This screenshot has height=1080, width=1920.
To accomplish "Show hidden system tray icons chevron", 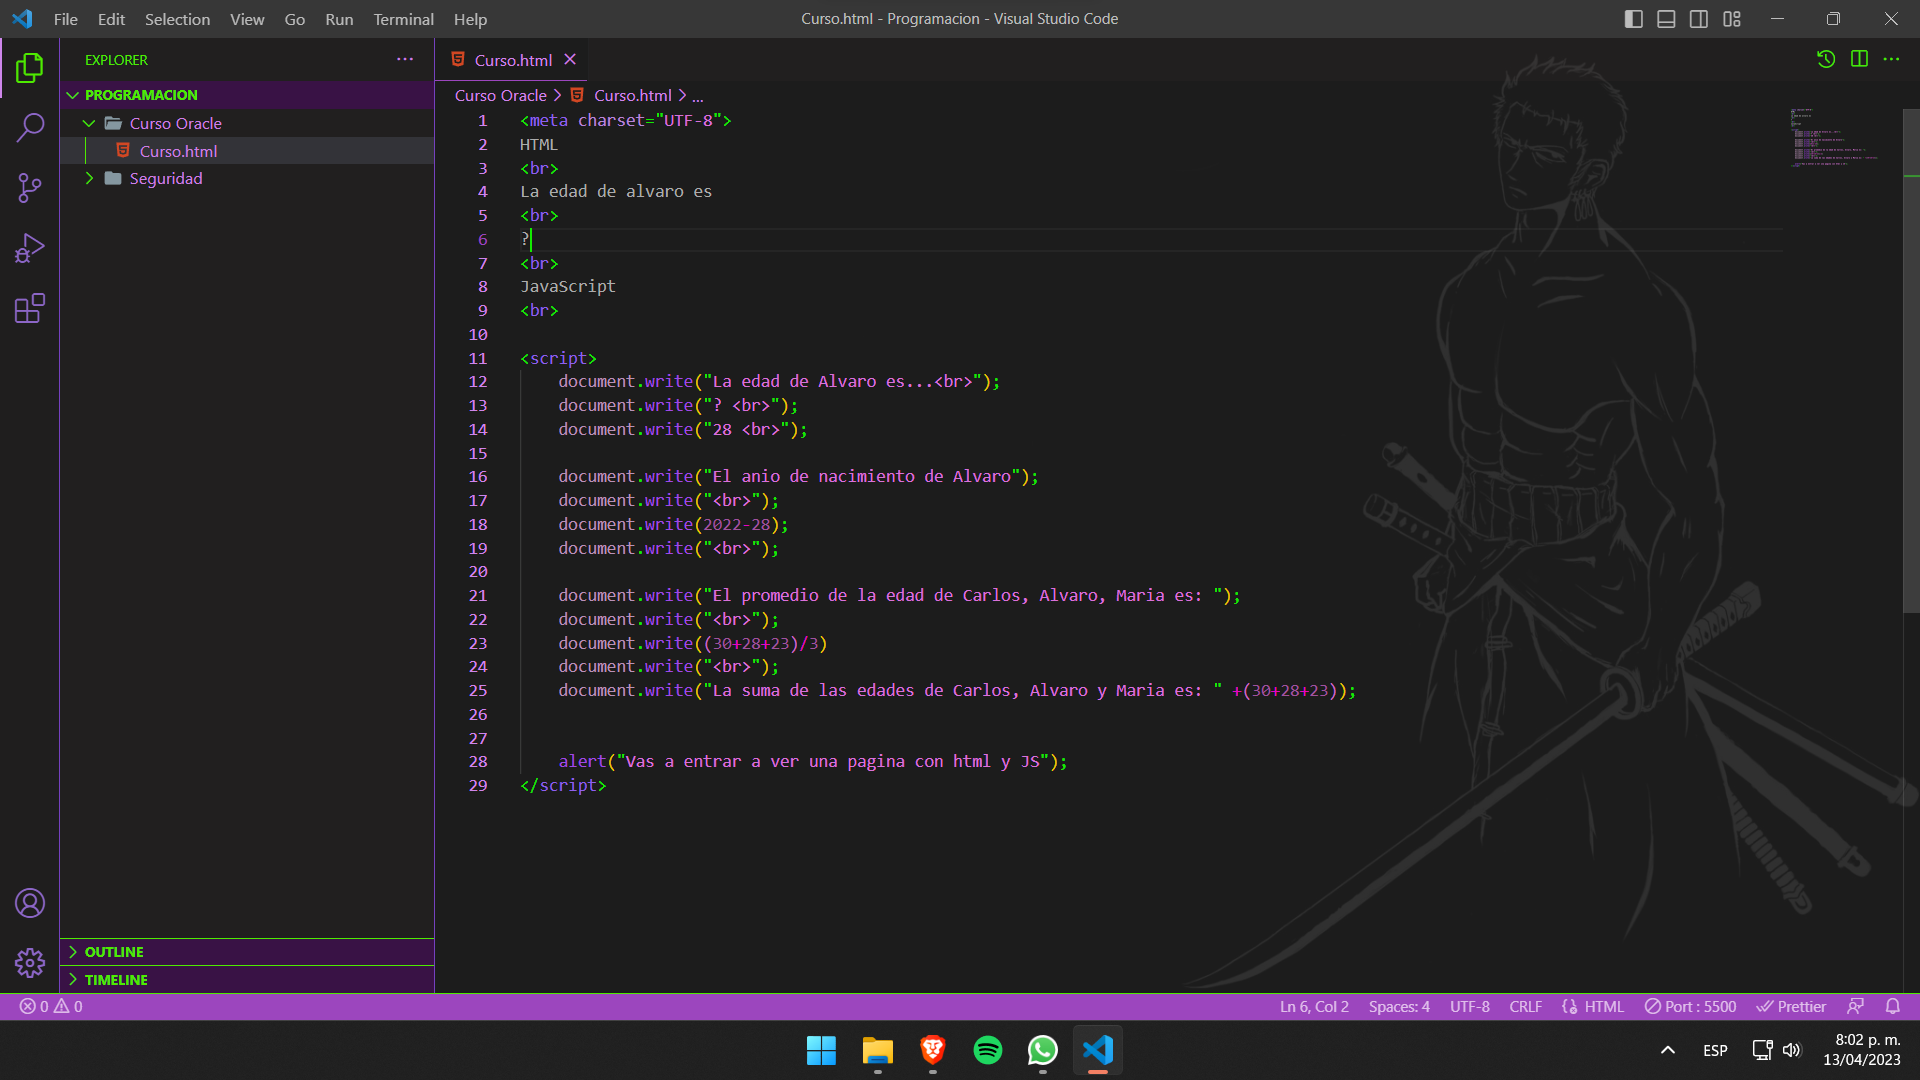I will tap(1667, 1050).
